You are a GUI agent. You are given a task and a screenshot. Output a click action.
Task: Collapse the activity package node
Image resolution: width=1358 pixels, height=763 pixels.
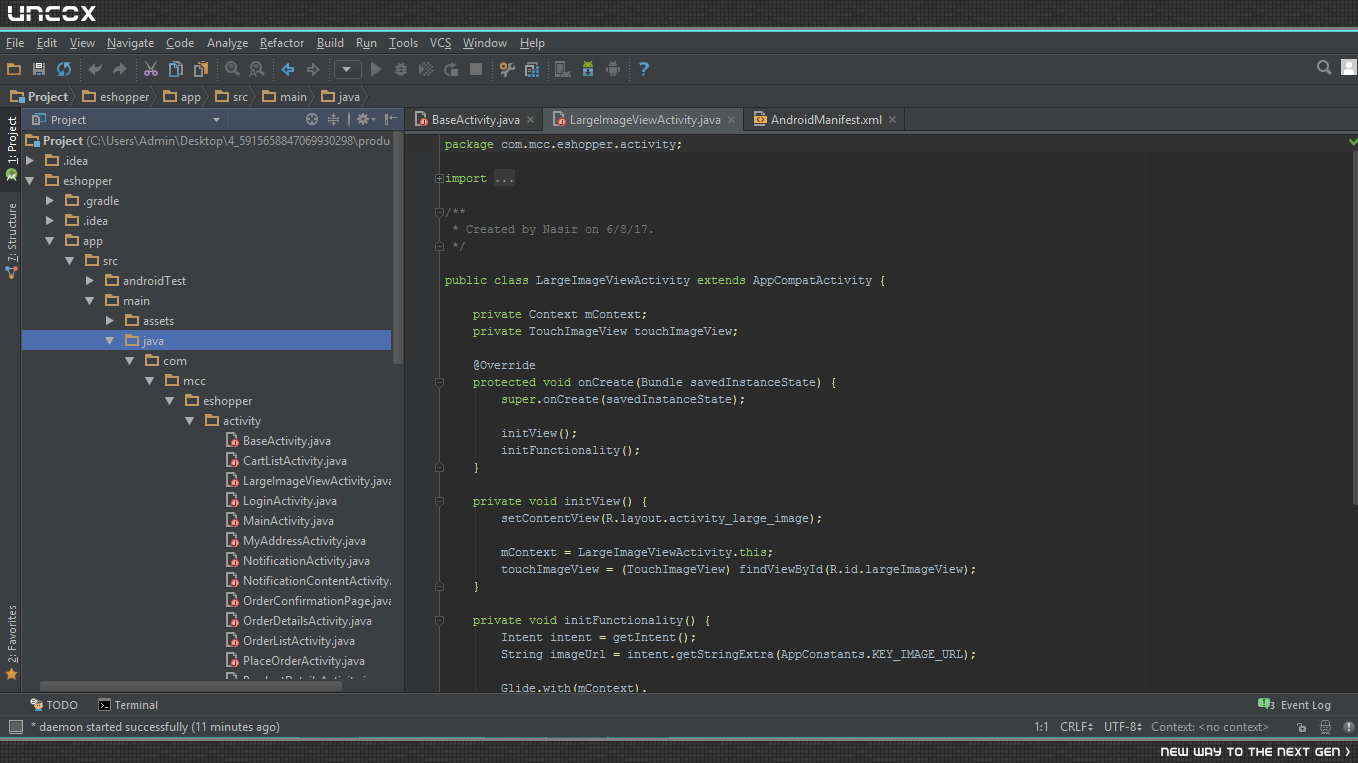point(190,421)
